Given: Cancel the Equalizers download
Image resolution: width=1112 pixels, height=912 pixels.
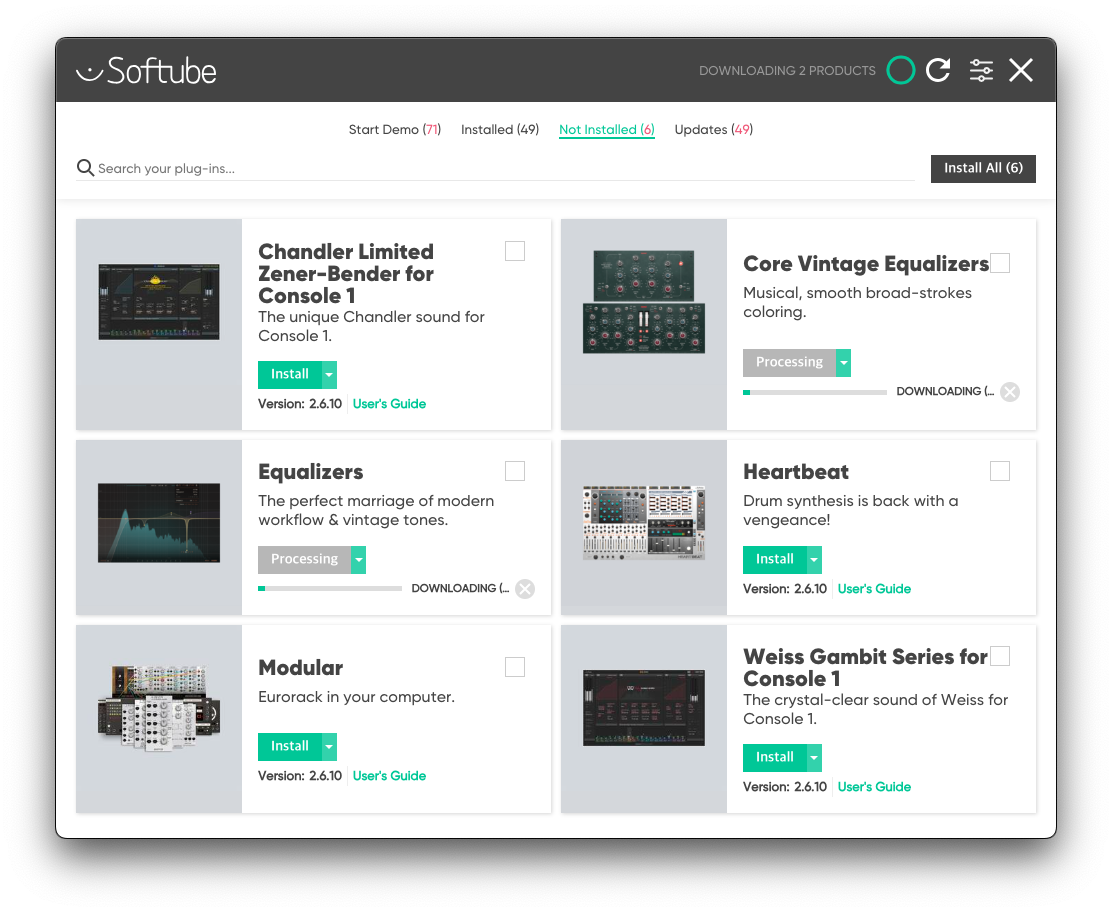Looking at the screenshot, I should [x=525, y=589].
